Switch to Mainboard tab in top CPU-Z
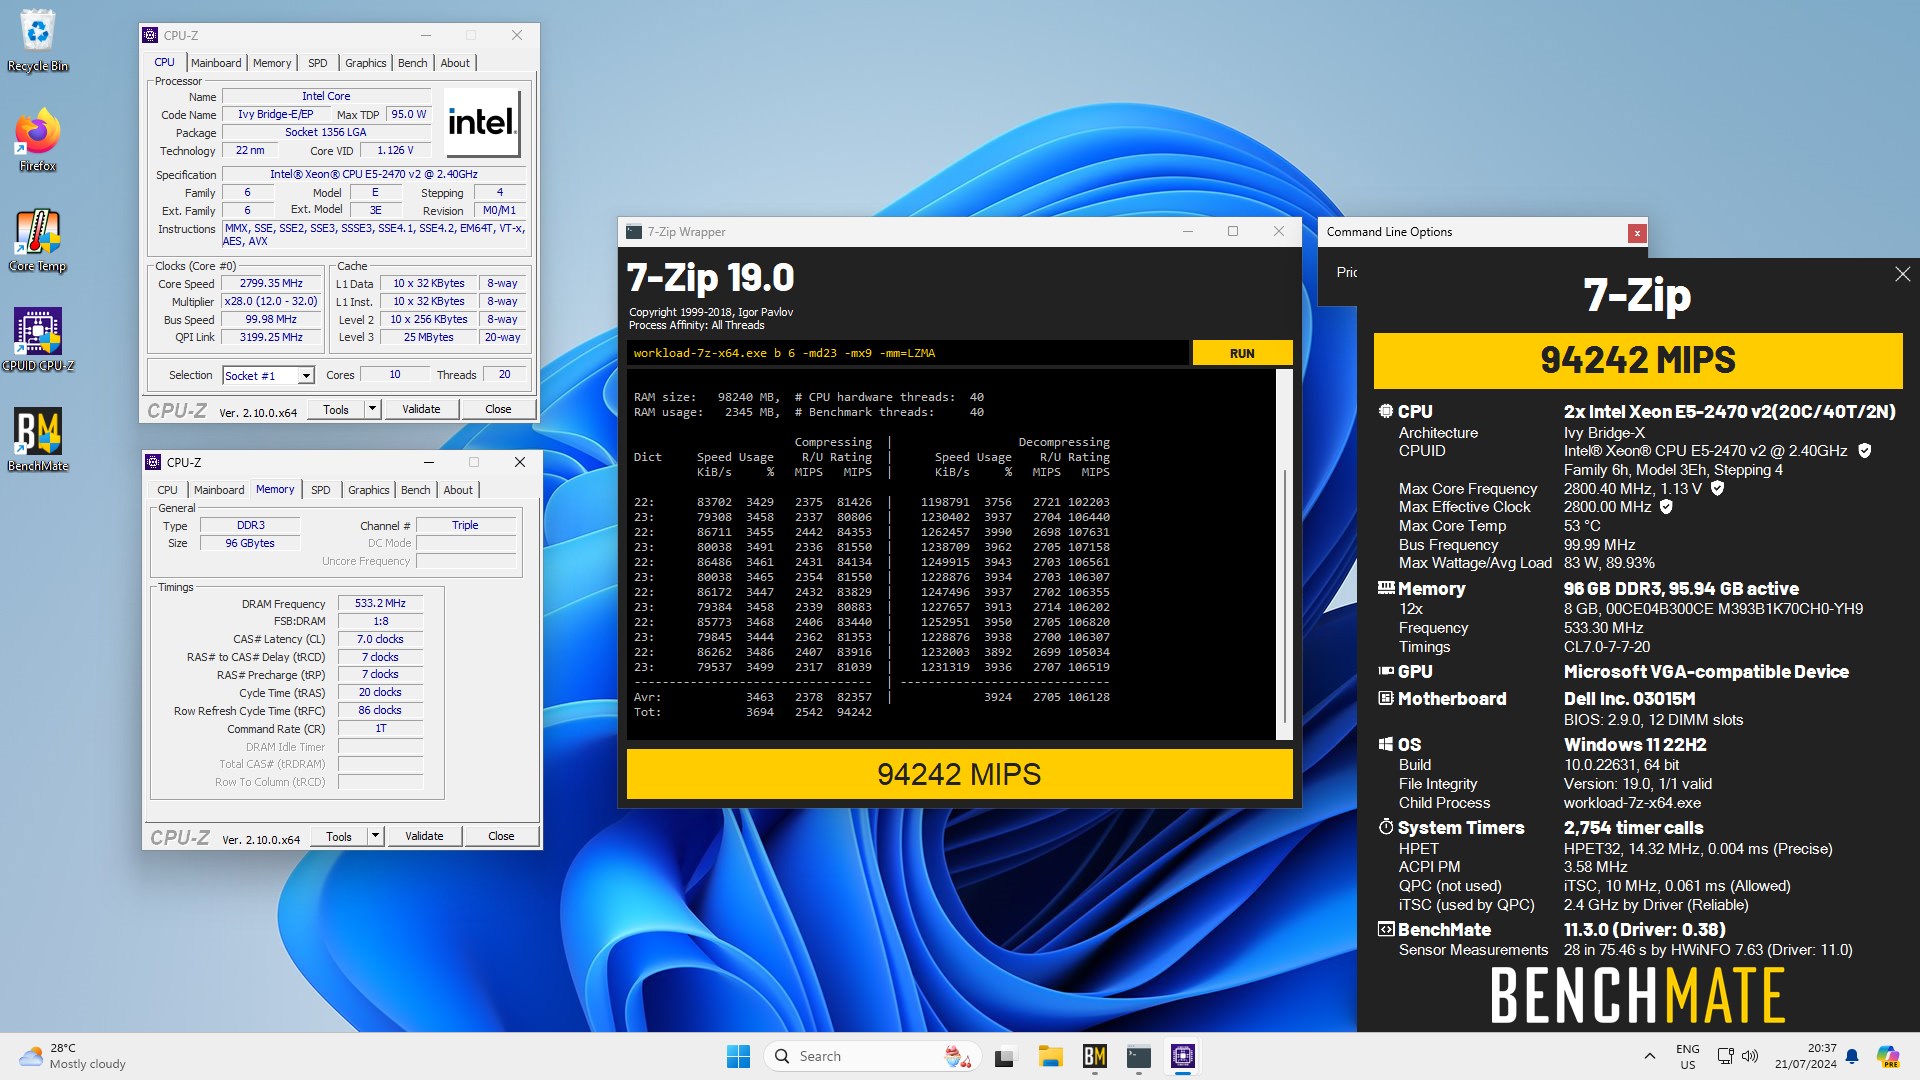The height and width of the screenshot is (1080, 1920). tap(216, 63)
